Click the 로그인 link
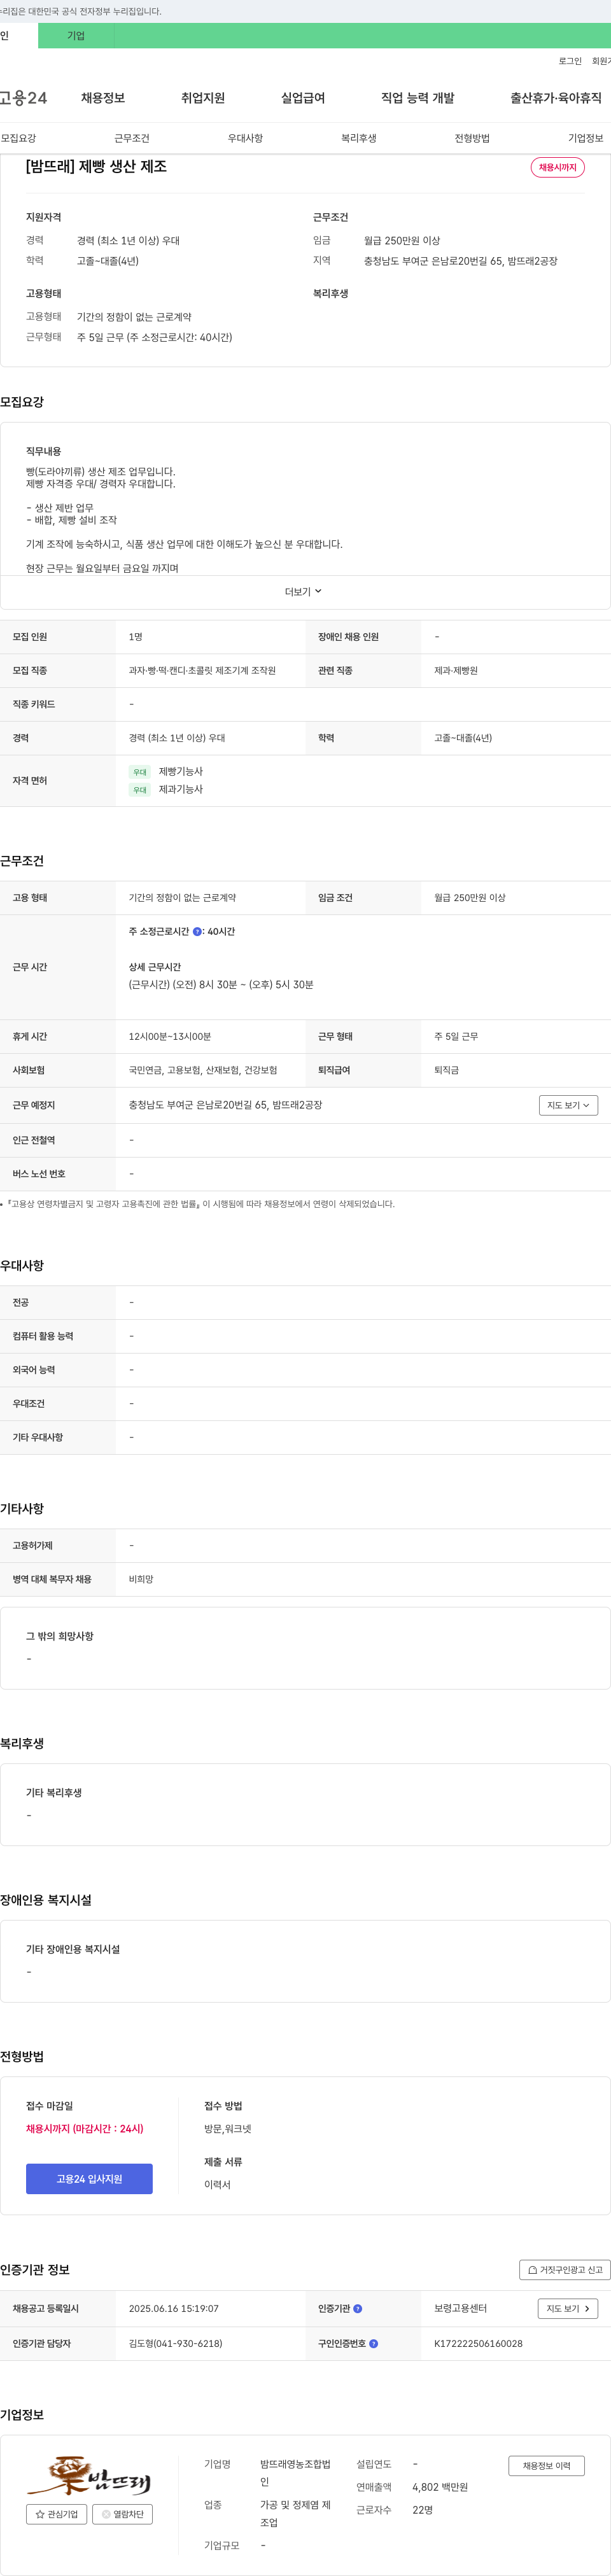Image resolution: width=611 pixels, height=2576 pixels. pos(570,61)
